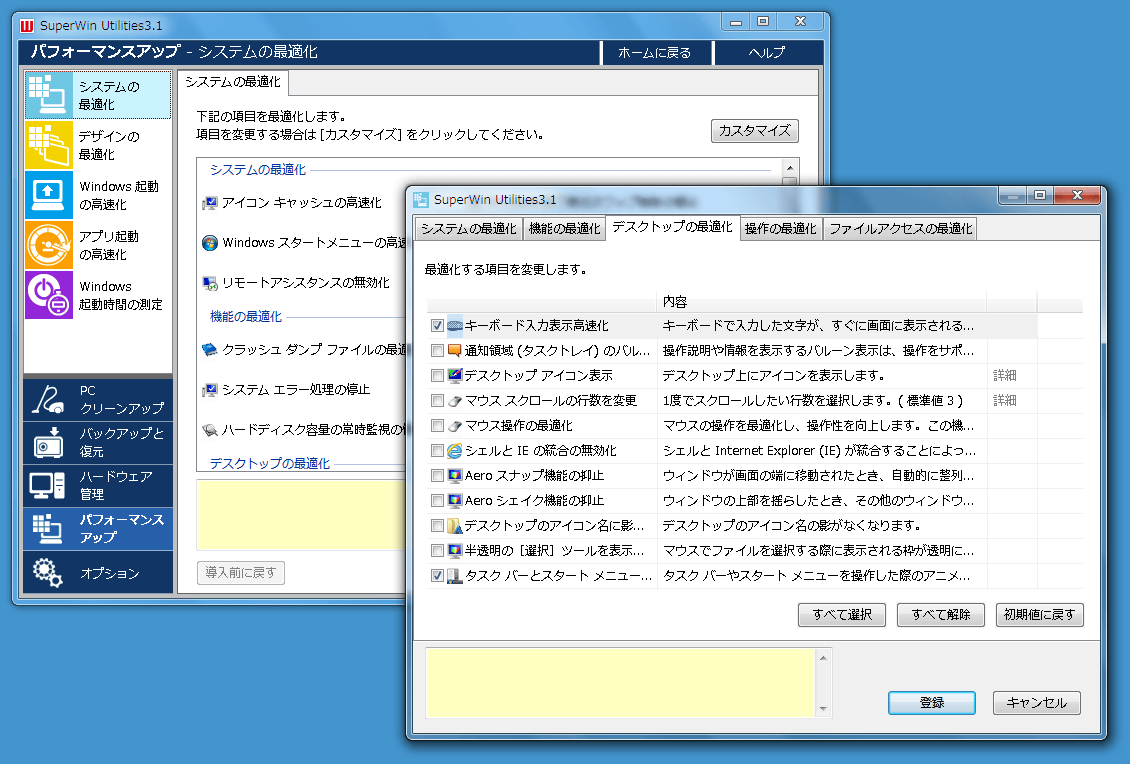Click 導入前に戻す button
This screenshot has width=1130, height=764.
point(241,573)
